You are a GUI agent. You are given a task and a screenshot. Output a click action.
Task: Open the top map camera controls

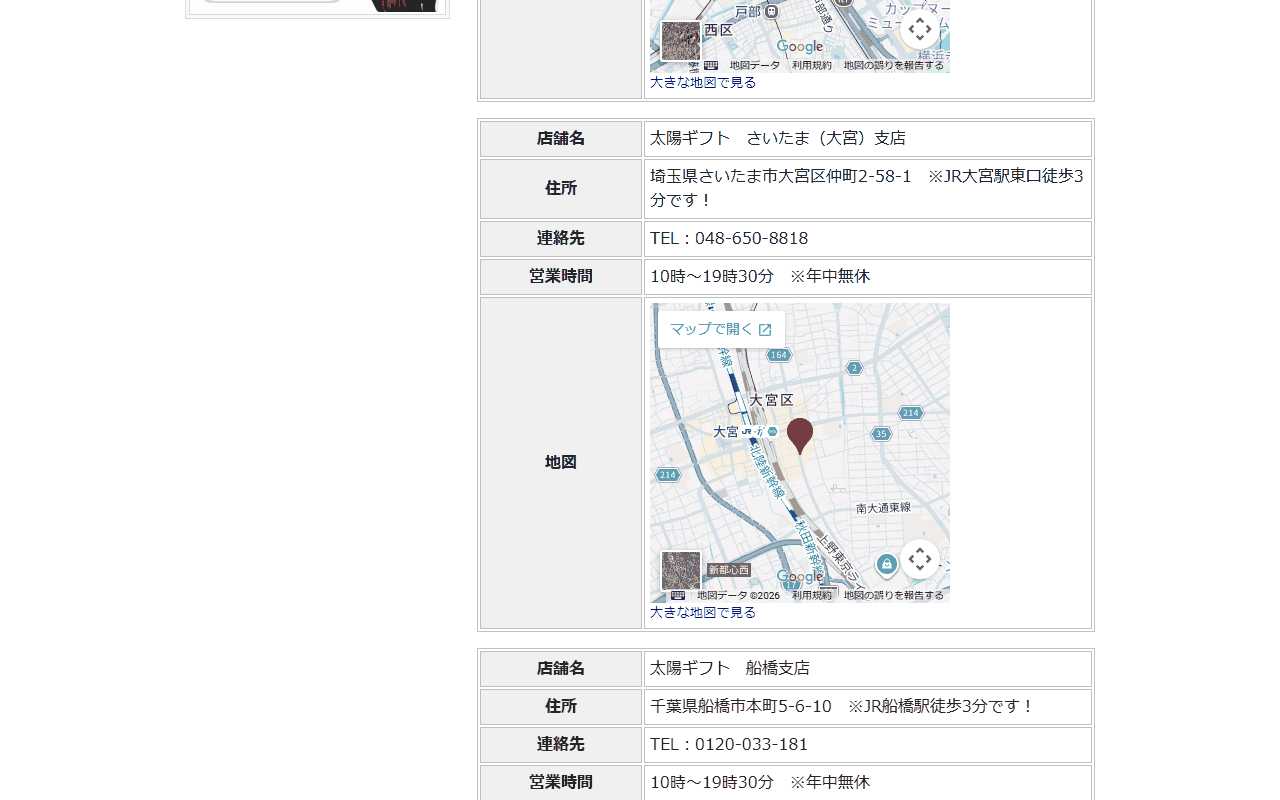click(x=920, y=29)
